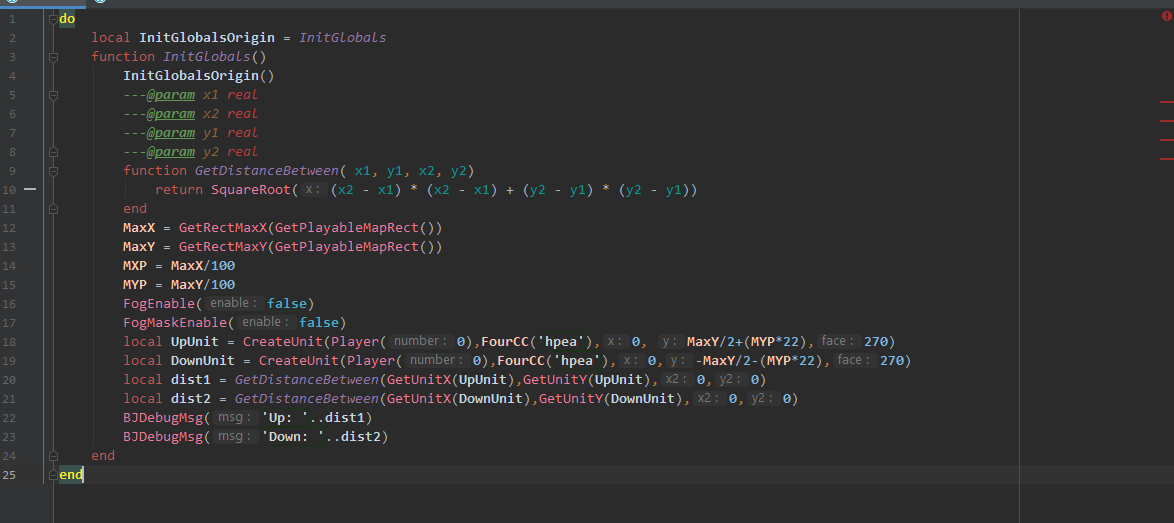The height and width of the screenshot is (523, 1174).
Task: Click the 'SquareRoot' function call
Action: click(x=251, y=190)
